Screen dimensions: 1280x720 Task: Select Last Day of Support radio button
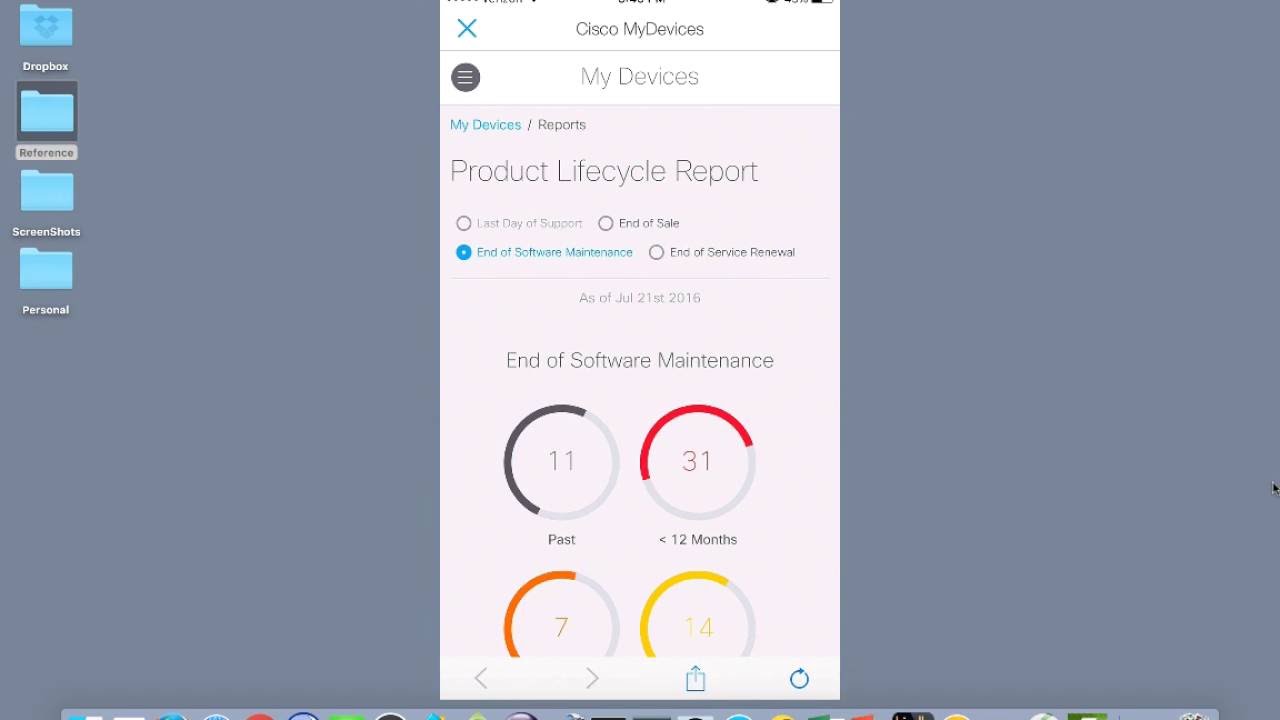tap(464, 223)
